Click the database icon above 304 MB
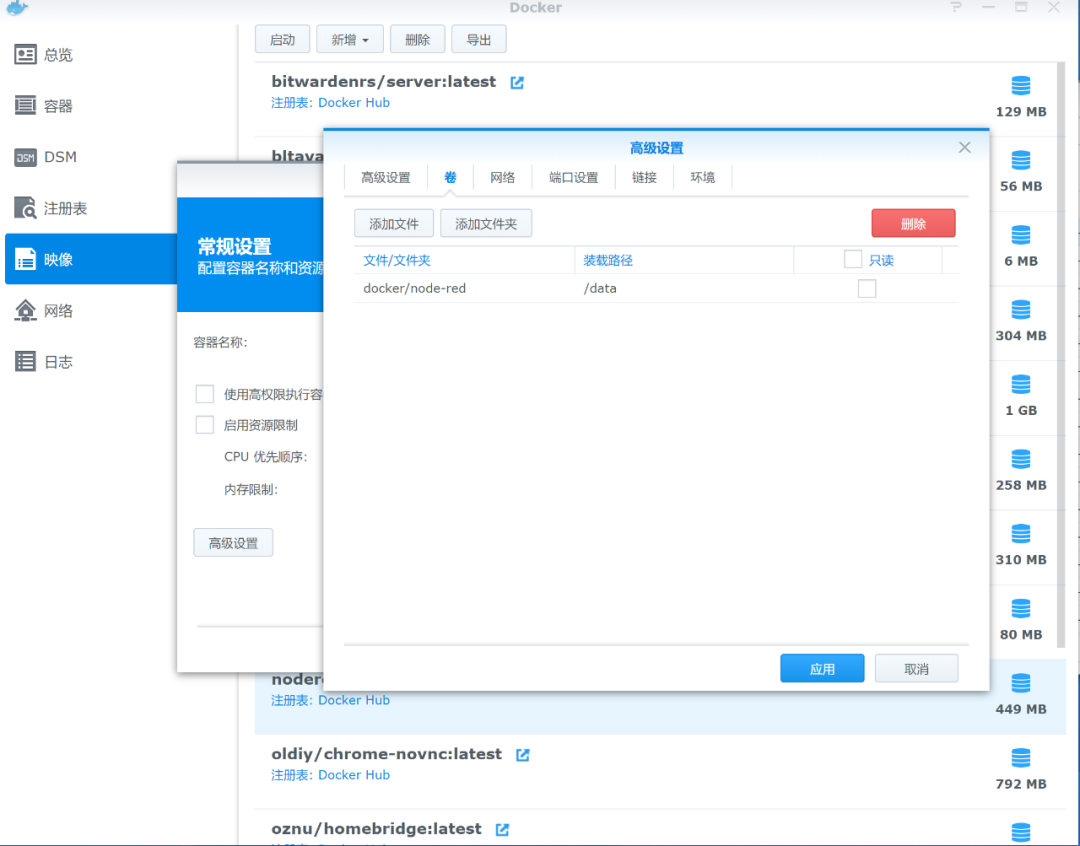 pyautogui.click(x=1021, y=310)
